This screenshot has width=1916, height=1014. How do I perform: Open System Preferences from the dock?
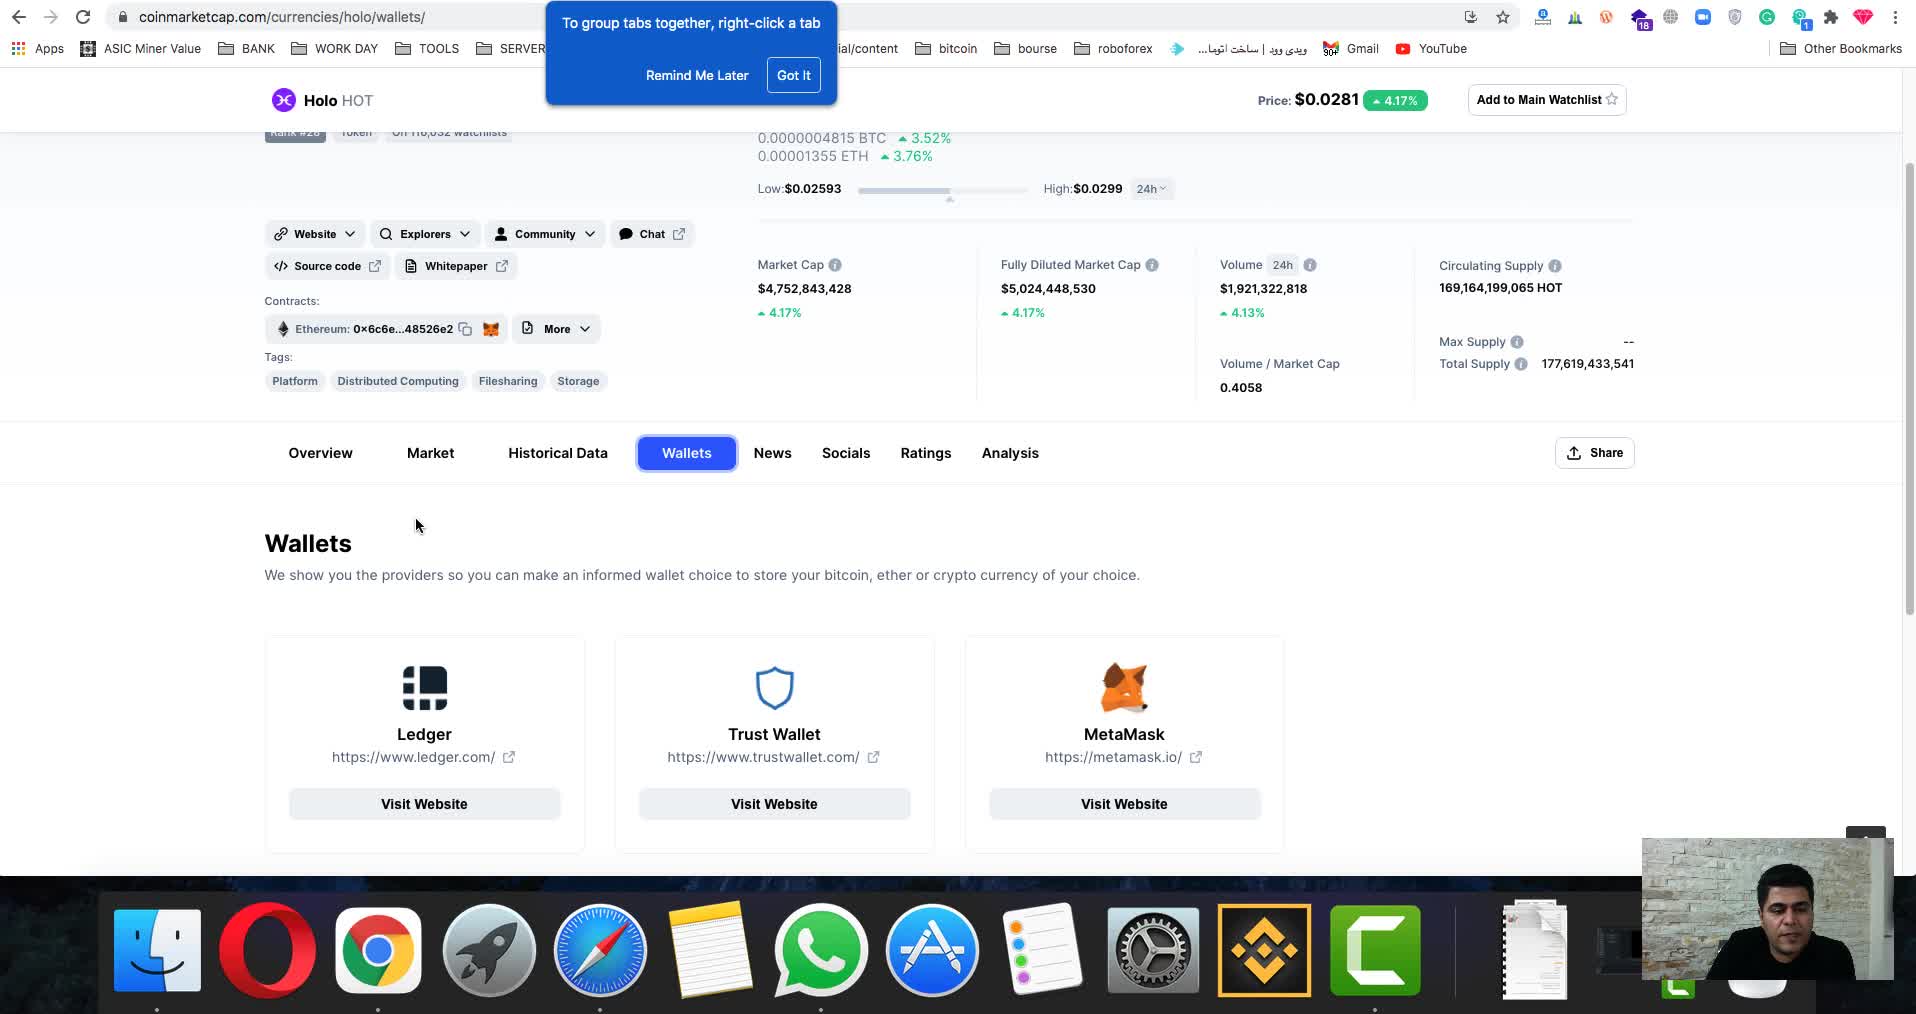pyautogui.click(x=1153, y=950)
